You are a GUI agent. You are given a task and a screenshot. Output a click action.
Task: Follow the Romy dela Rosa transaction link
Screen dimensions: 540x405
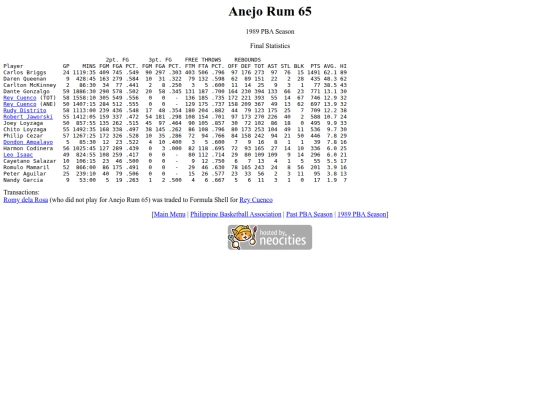[x=25, y=200]
